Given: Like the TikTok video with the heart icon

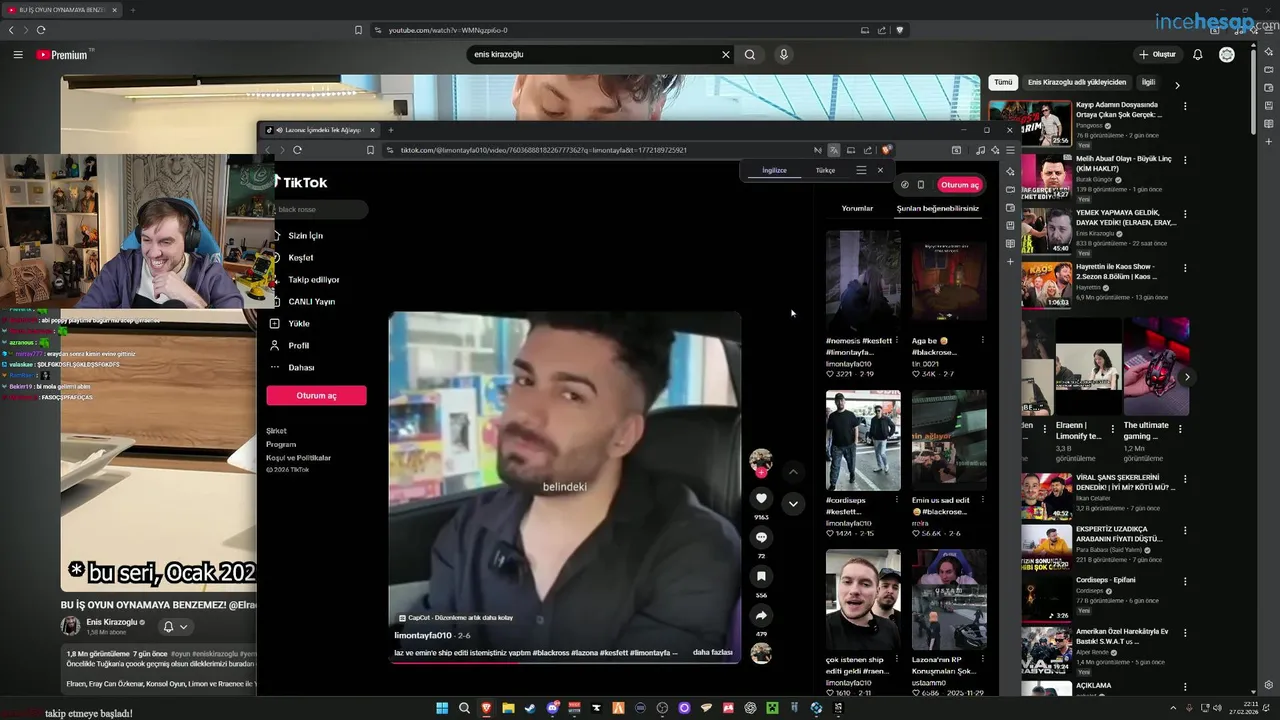Looking at the screenshot, I should 761,498.
